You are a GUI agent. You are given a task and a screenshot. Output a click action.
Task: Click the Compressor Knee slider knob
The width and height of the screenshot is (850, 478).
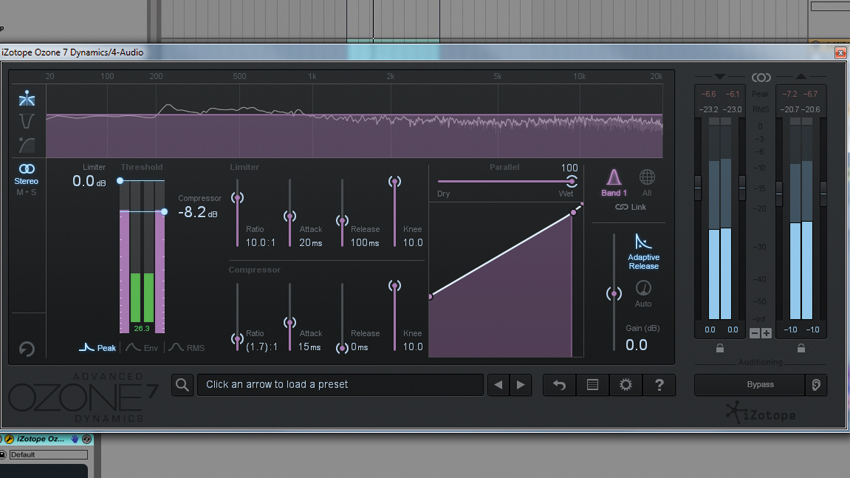pyautogui.click(x=395, y=286)
